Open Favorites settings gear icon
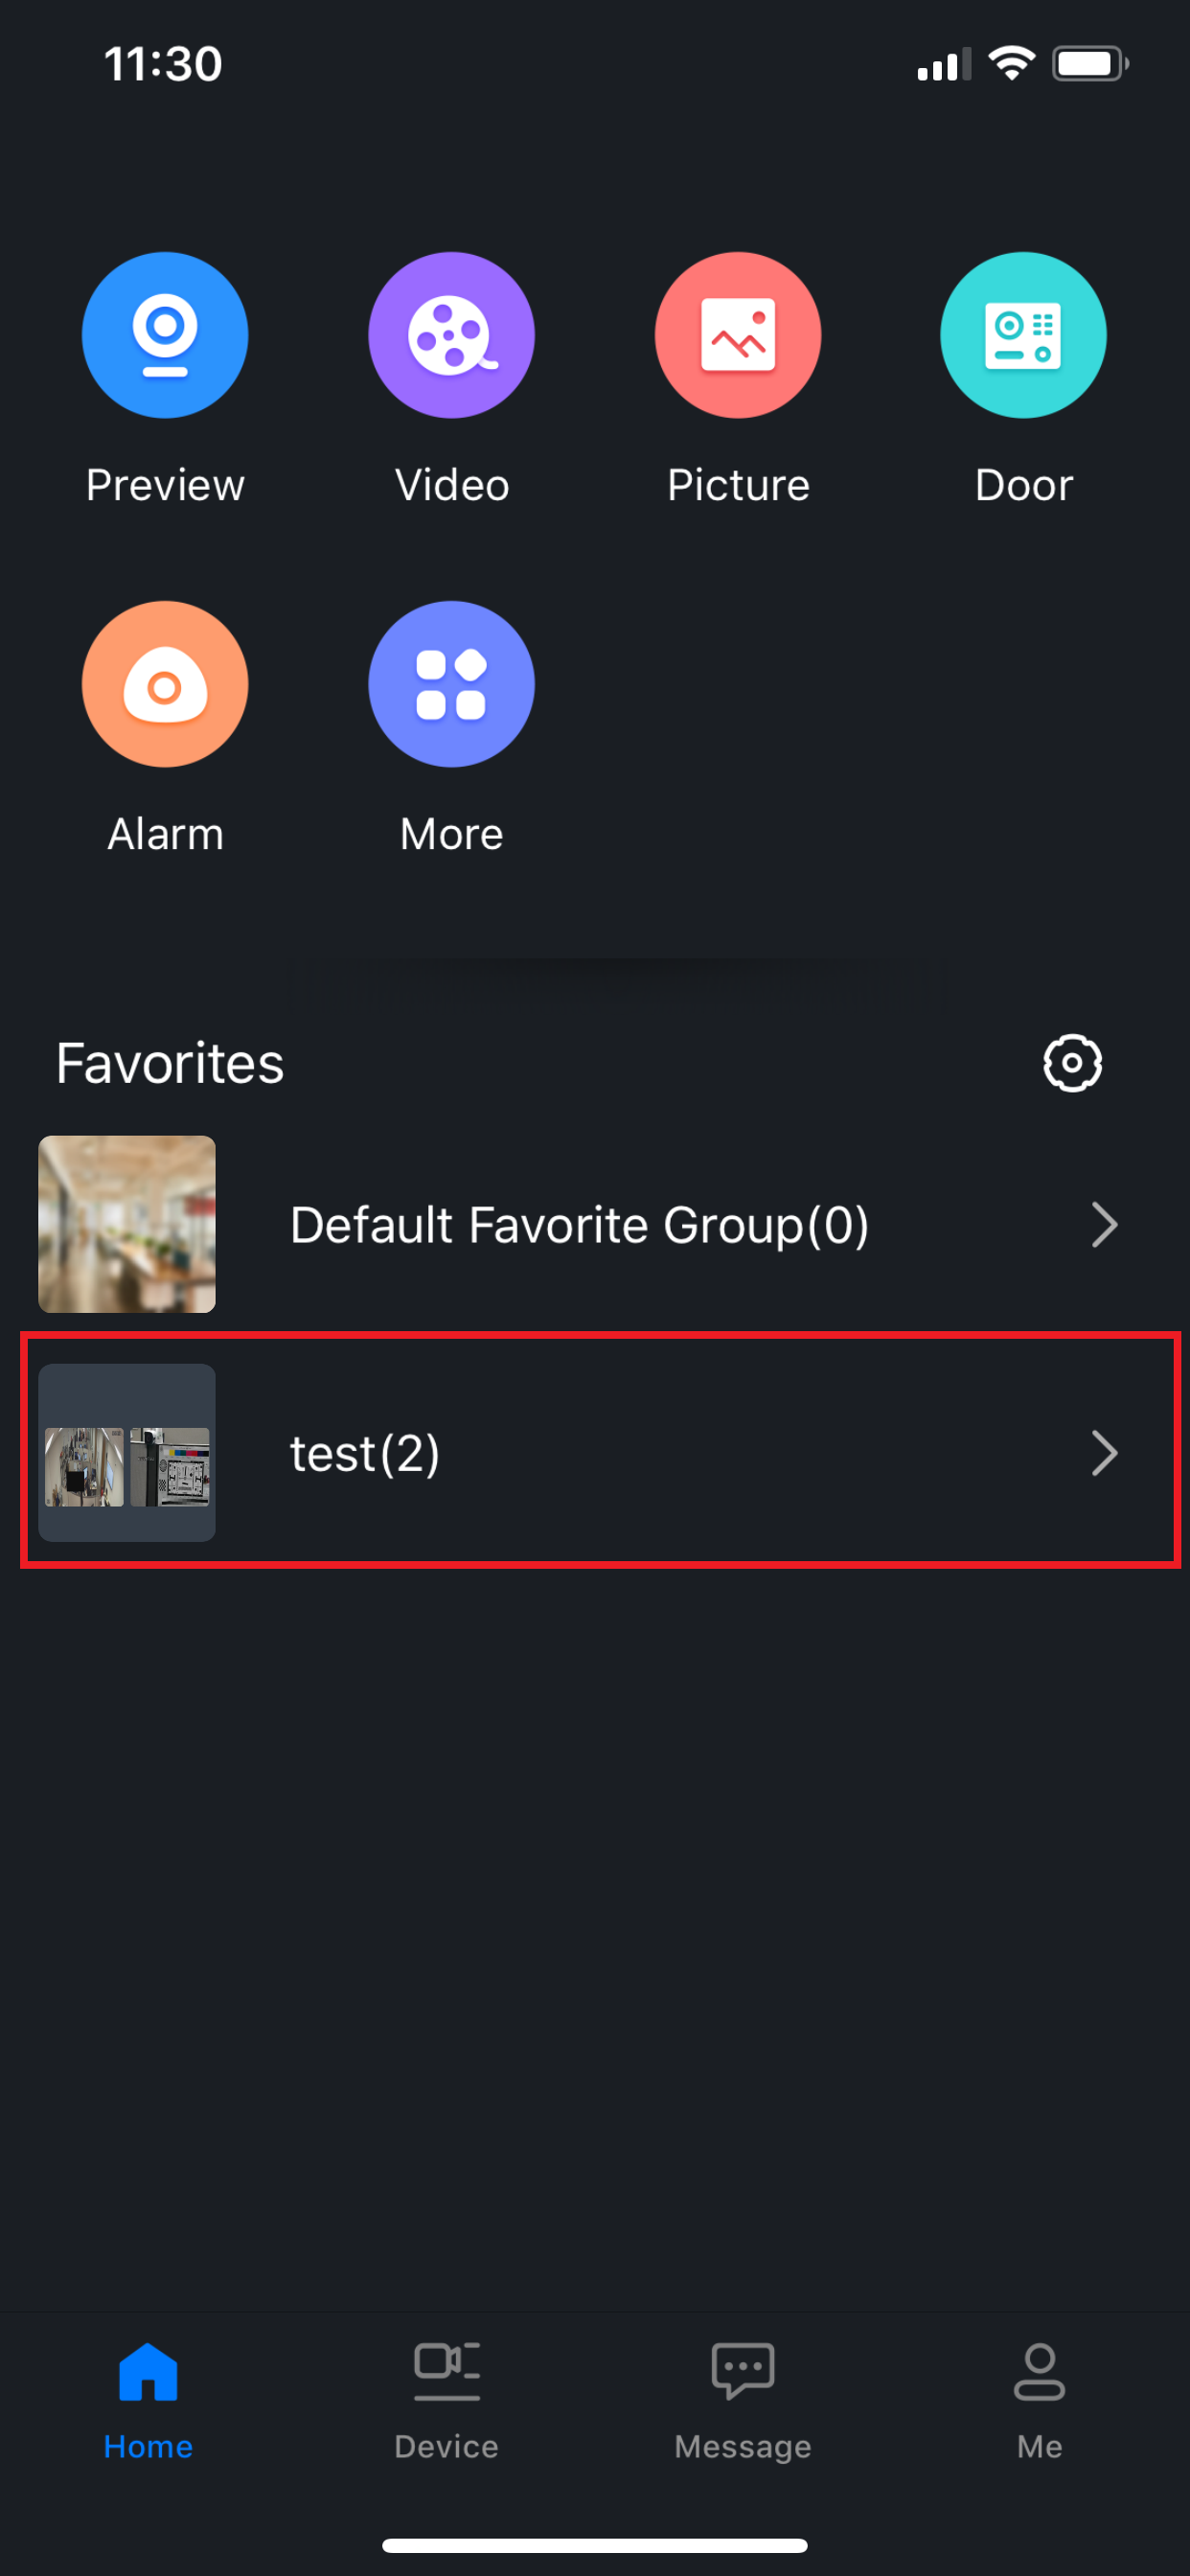Viewport: 1190px width, 2576px height. (1072, 1062)
